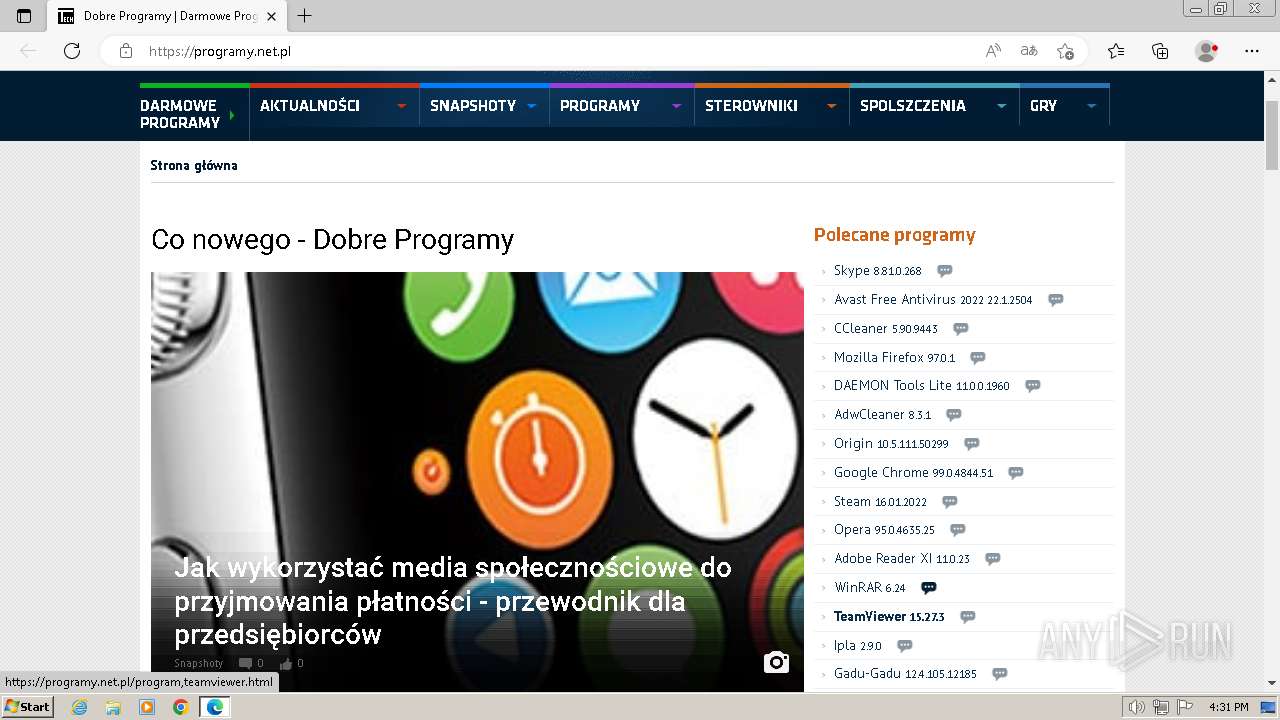The image size is (1280, 720).
Task: Click comment bubble next to AdwCleaner
Action: coord(954,415)
